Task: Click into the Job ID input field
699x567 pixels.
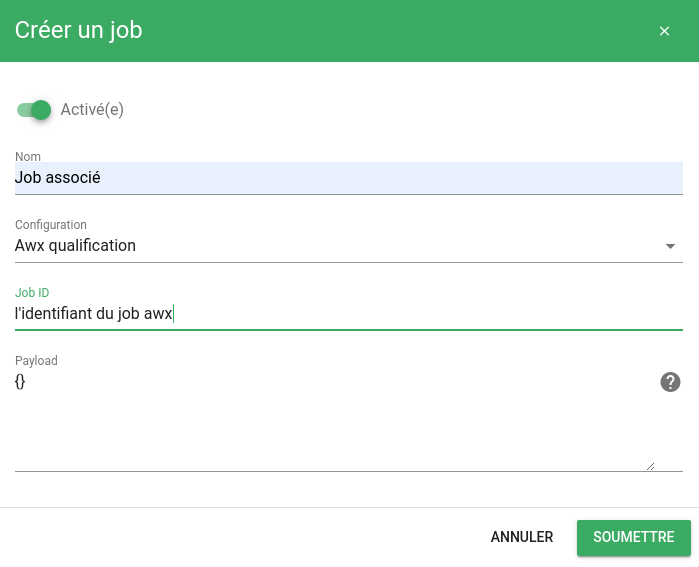Action: click(x=349, y=313)
